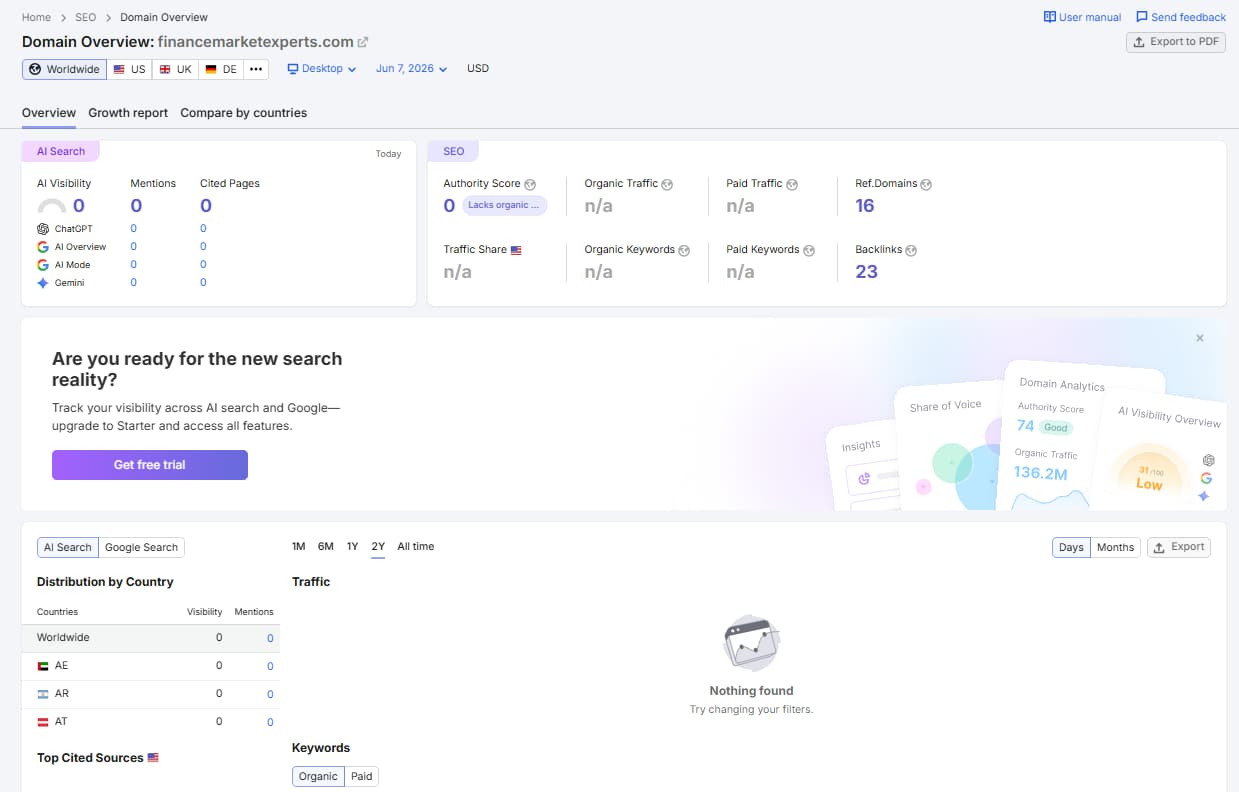The width and height of the screenshot is (1239, 792).
Task: Click the ChatGPT logo icon
Action: click(x=43, y=229)
